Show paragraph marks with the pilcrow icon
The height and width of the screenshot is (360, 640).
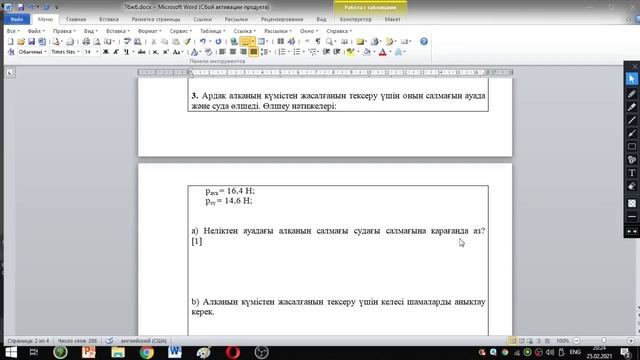pyautogui.click(x=318, y=42)
